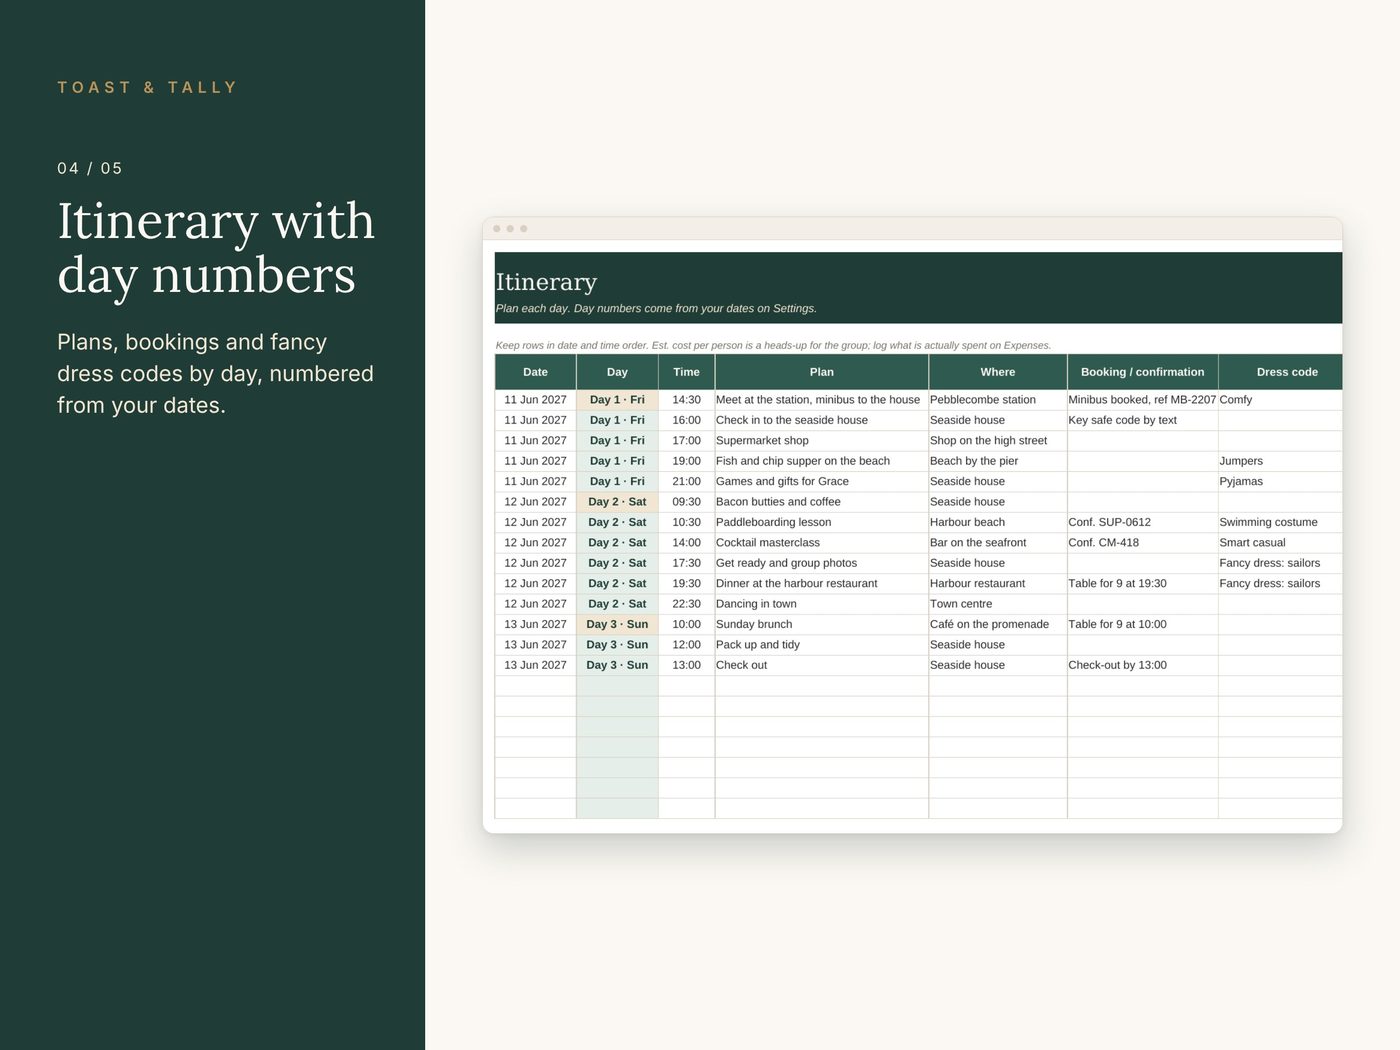This screenshot has width=1400, height=1050.
Task: Select the 'Jumpers' dress code cell
Action: pyautogui.click(x=1280, y=461)
